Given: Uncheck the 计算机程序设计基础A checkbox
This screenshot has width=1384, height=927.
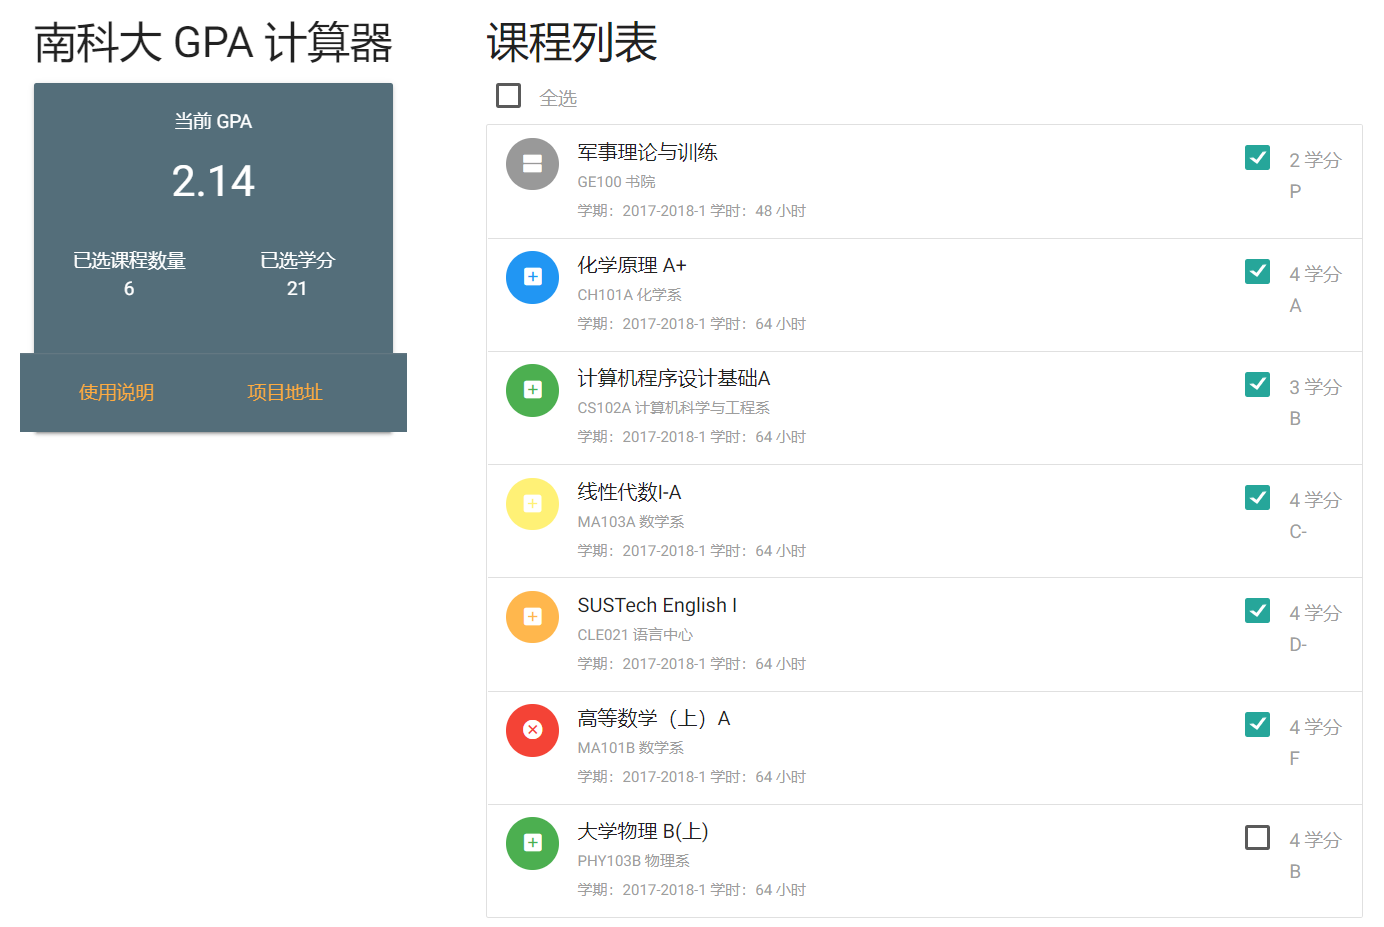Looking at the screenshot, I should pos(1258,384).
